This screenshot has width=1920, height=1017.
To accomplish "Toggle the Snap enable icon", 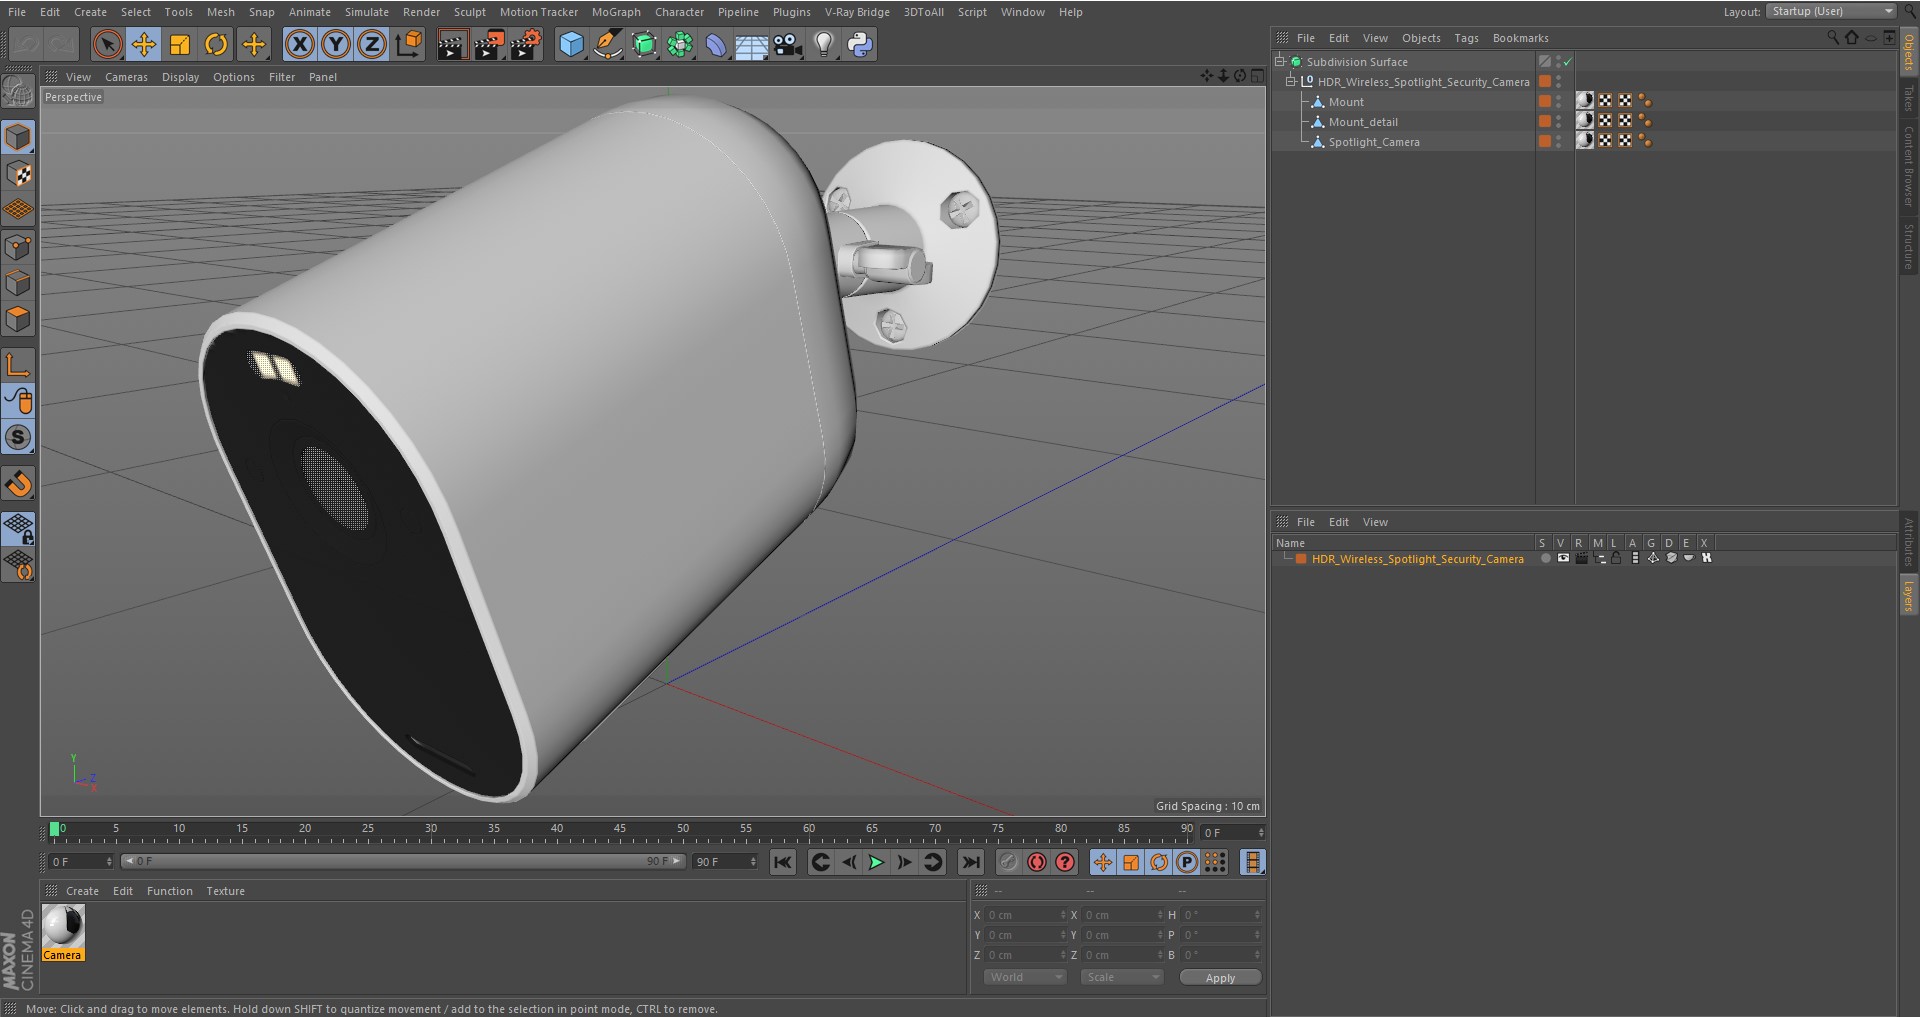I will 18,437.
